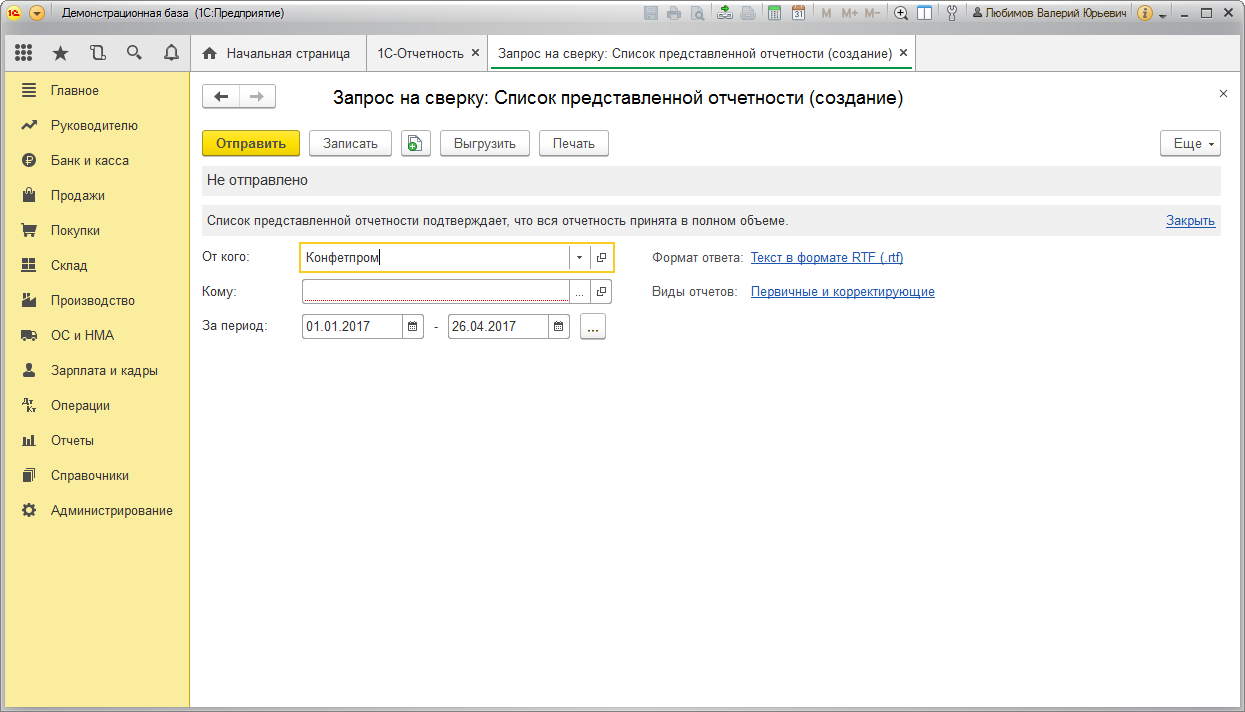
Task: Click the yellow Отправить button
Action: [x=251, y=143]
